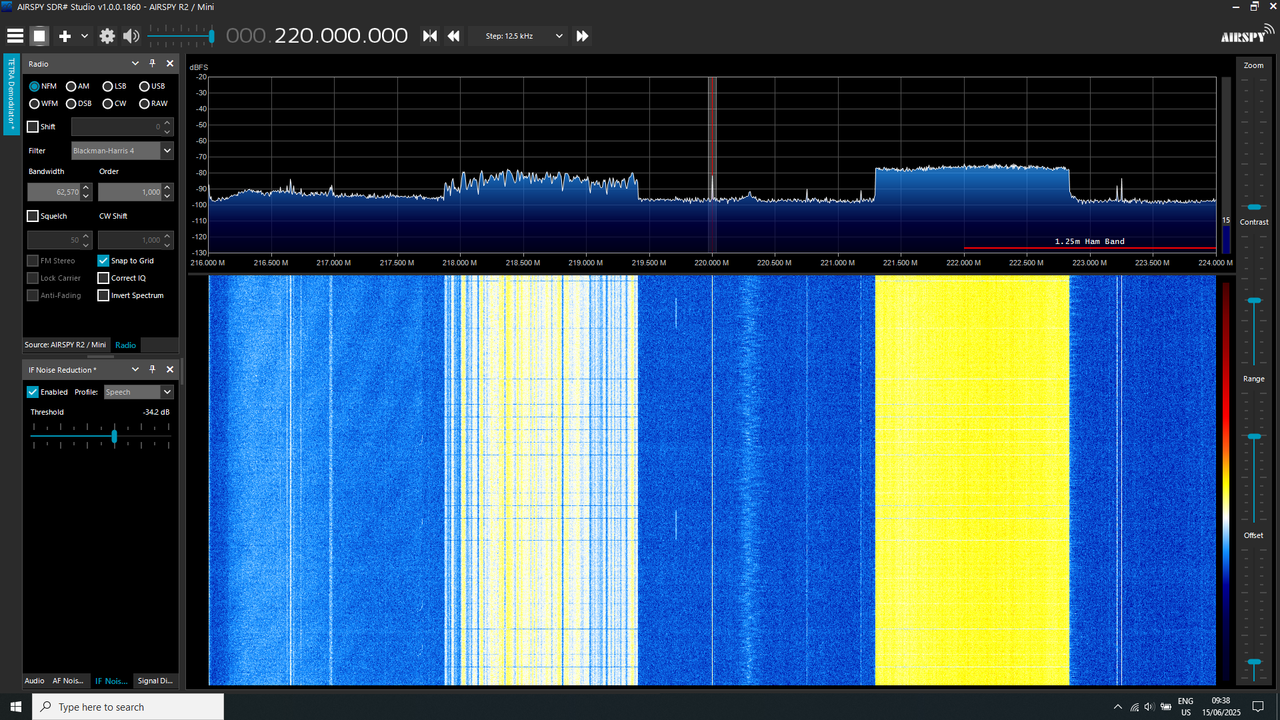Switch to the Signal Diagnostics tab
Image resolution: width=1280 pixels, height=720 pixels.
(x=155, y=681)
